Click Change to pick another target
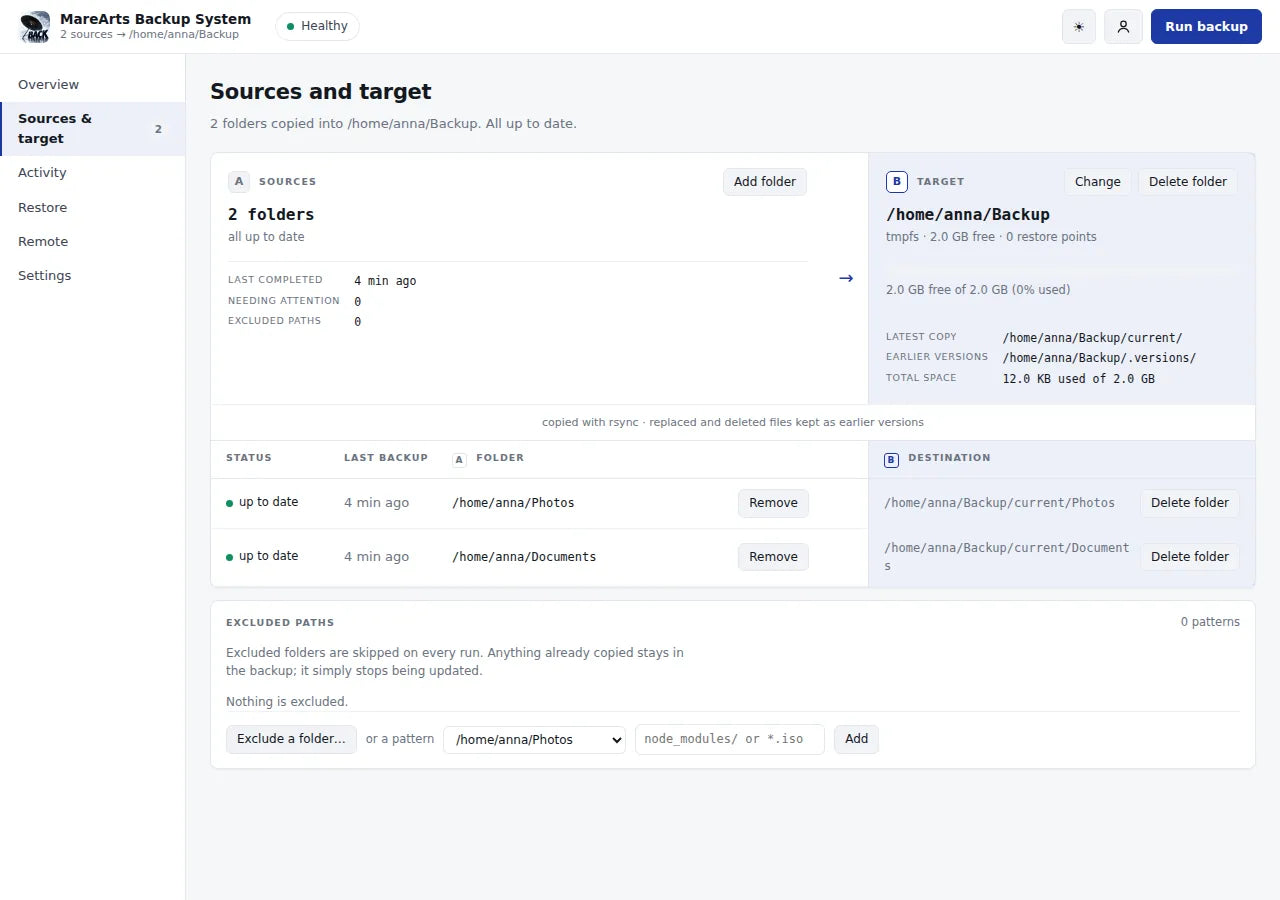 (x=1097, y=182)
